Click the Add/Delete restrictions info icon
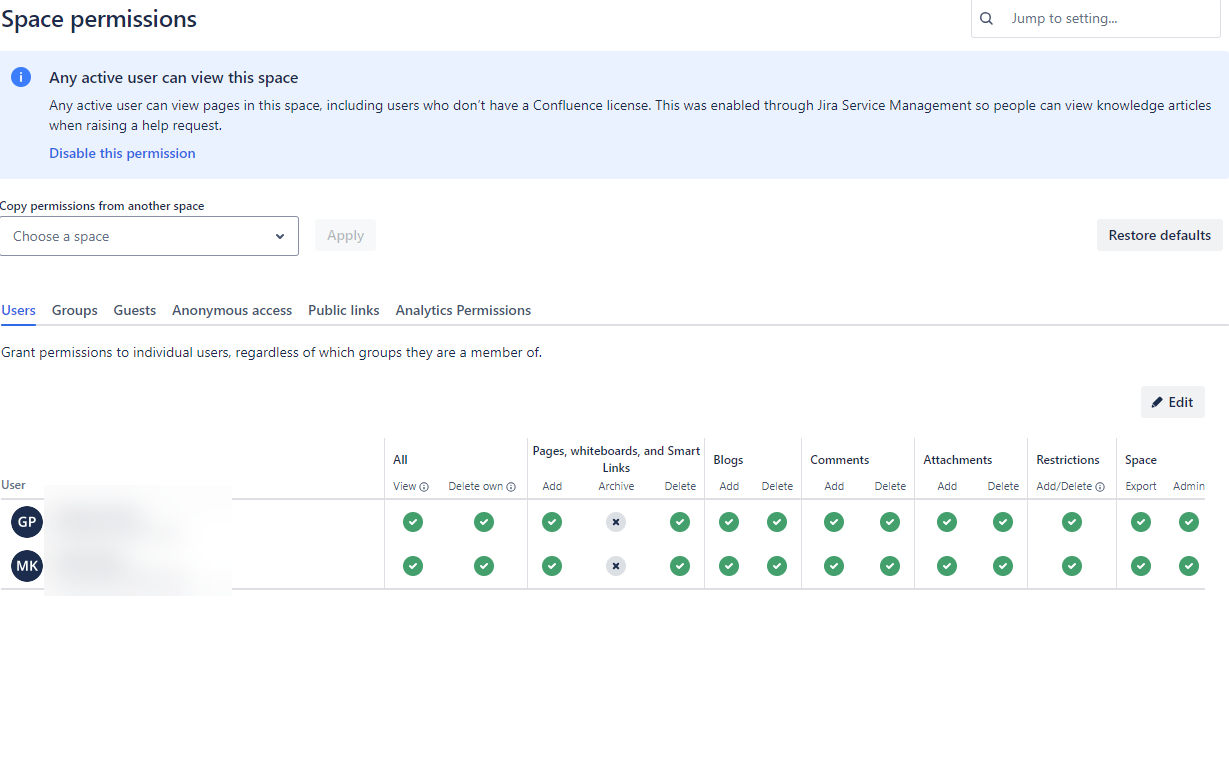This screenshot has height=761, width=1229. click(x=1100, y=487)
